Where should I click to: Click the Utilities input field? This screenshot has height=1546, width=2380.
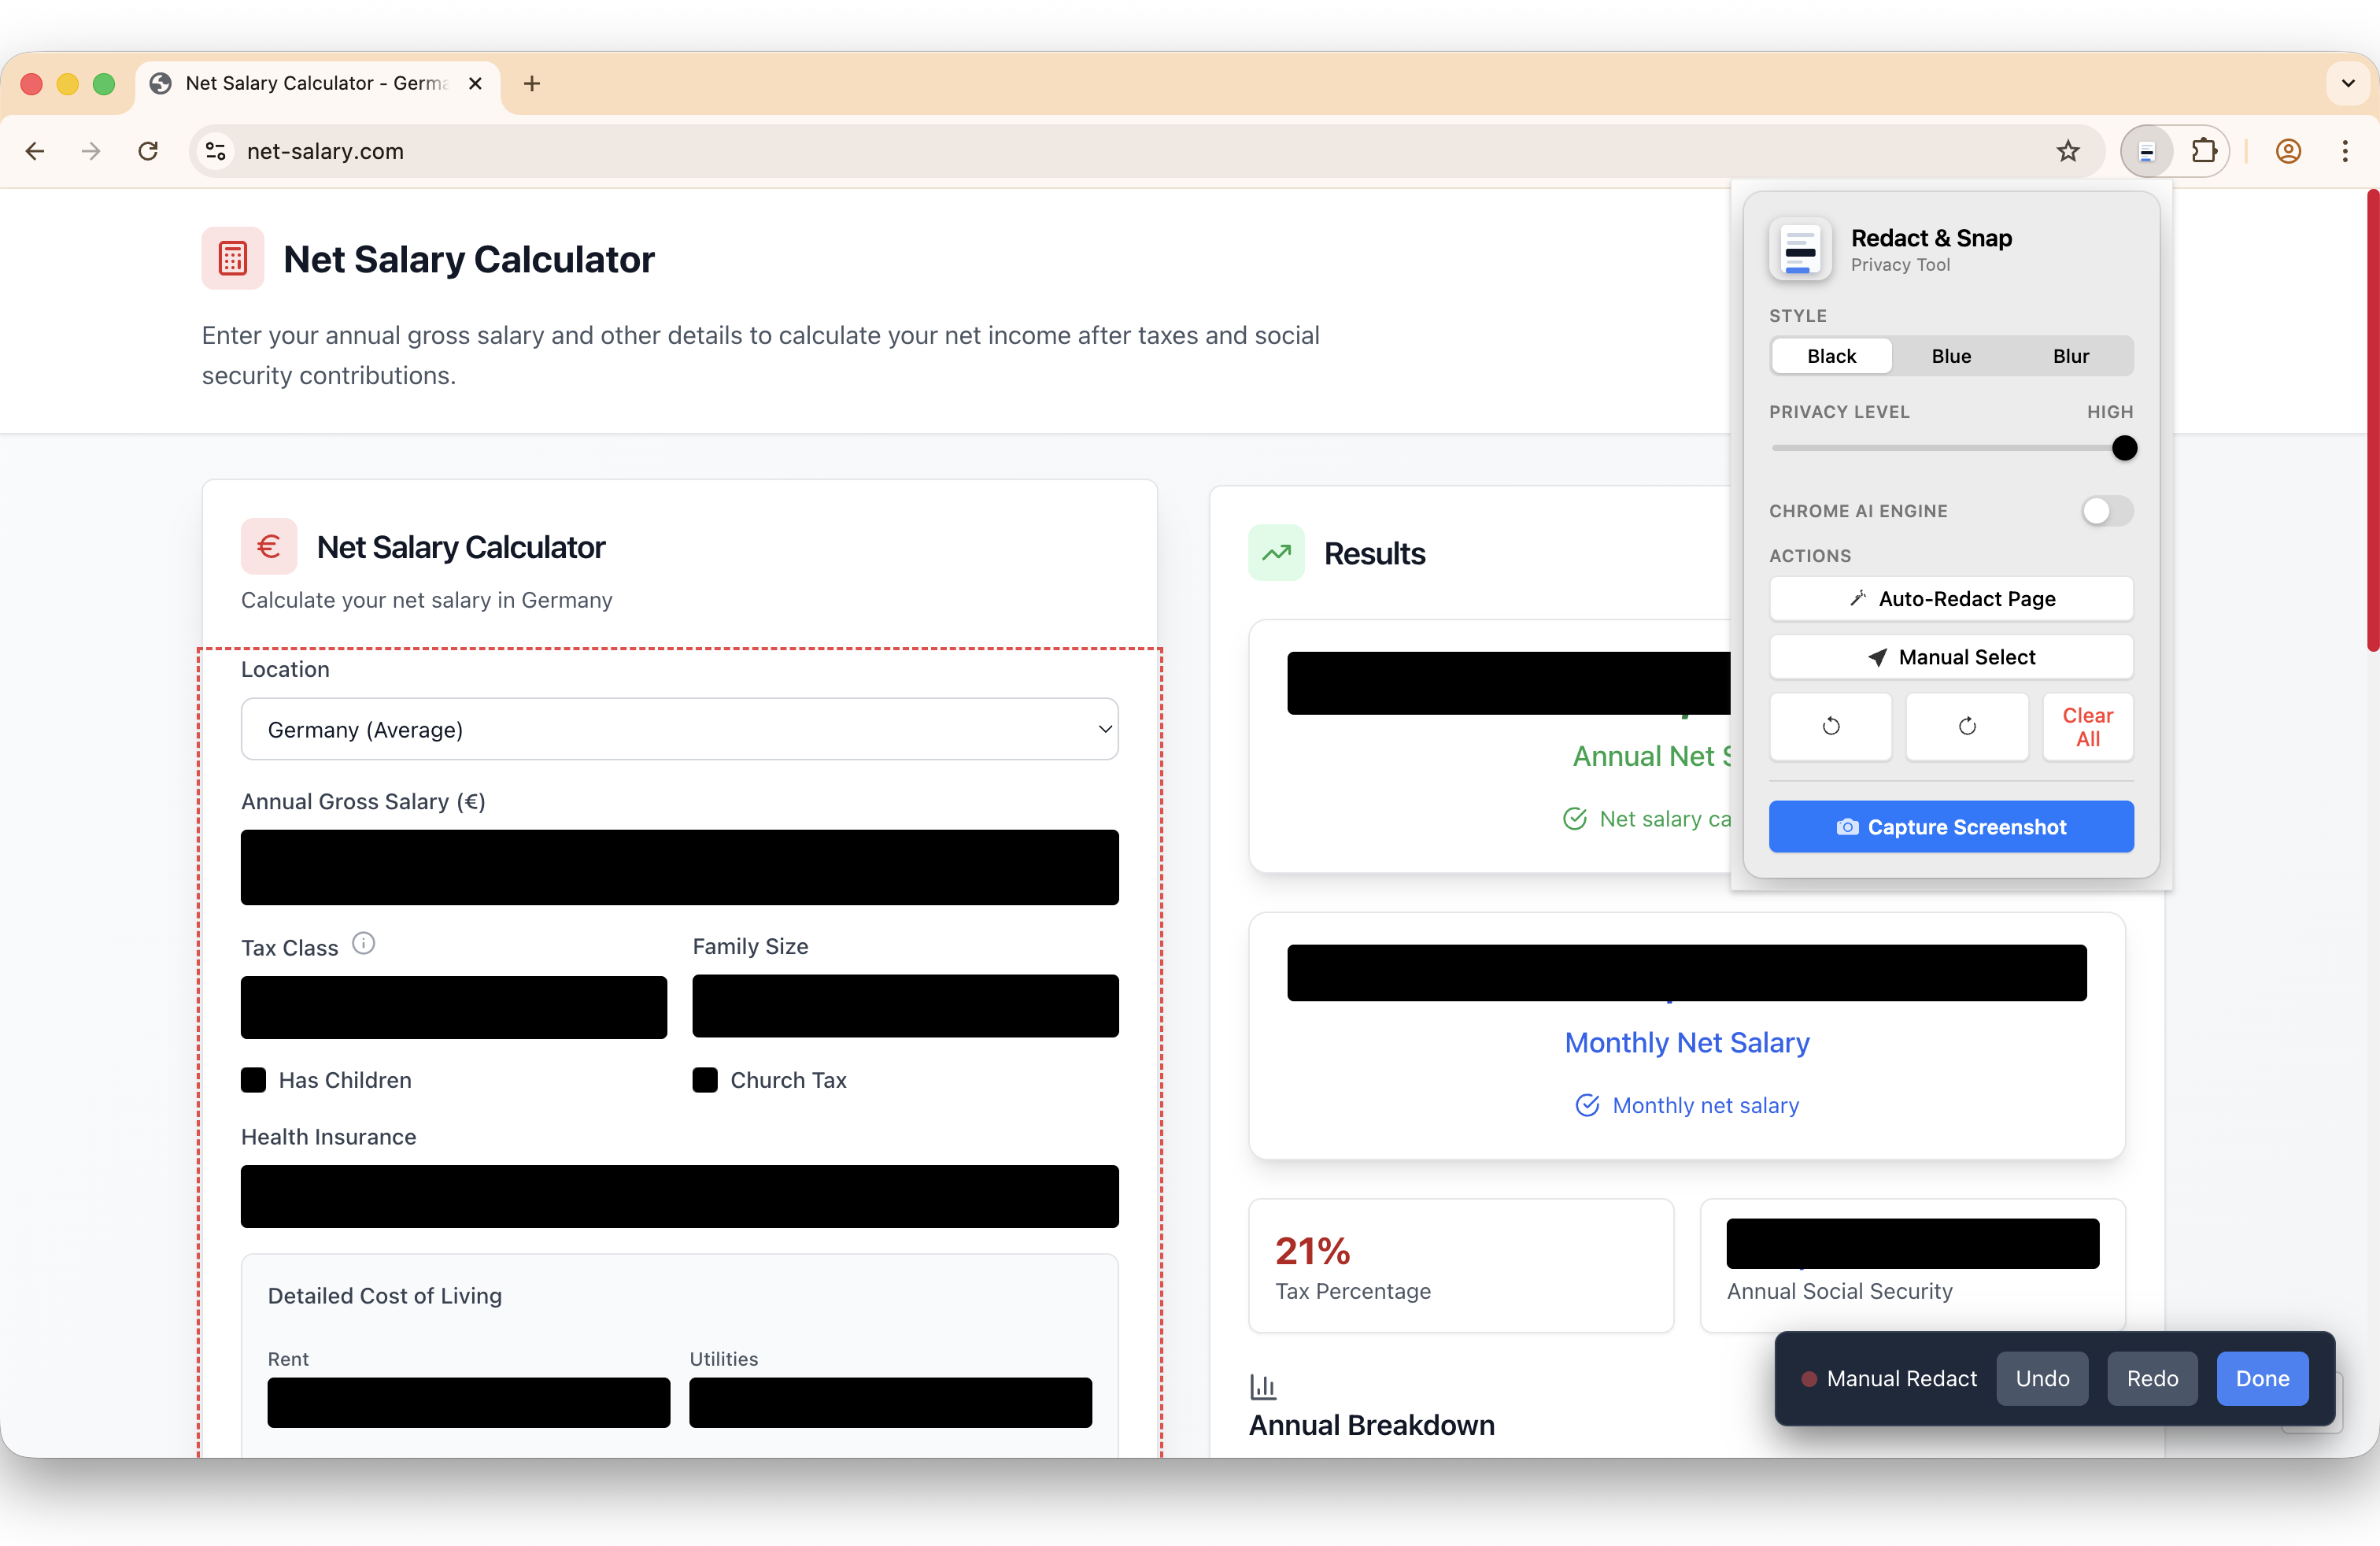click(890, 1402)
